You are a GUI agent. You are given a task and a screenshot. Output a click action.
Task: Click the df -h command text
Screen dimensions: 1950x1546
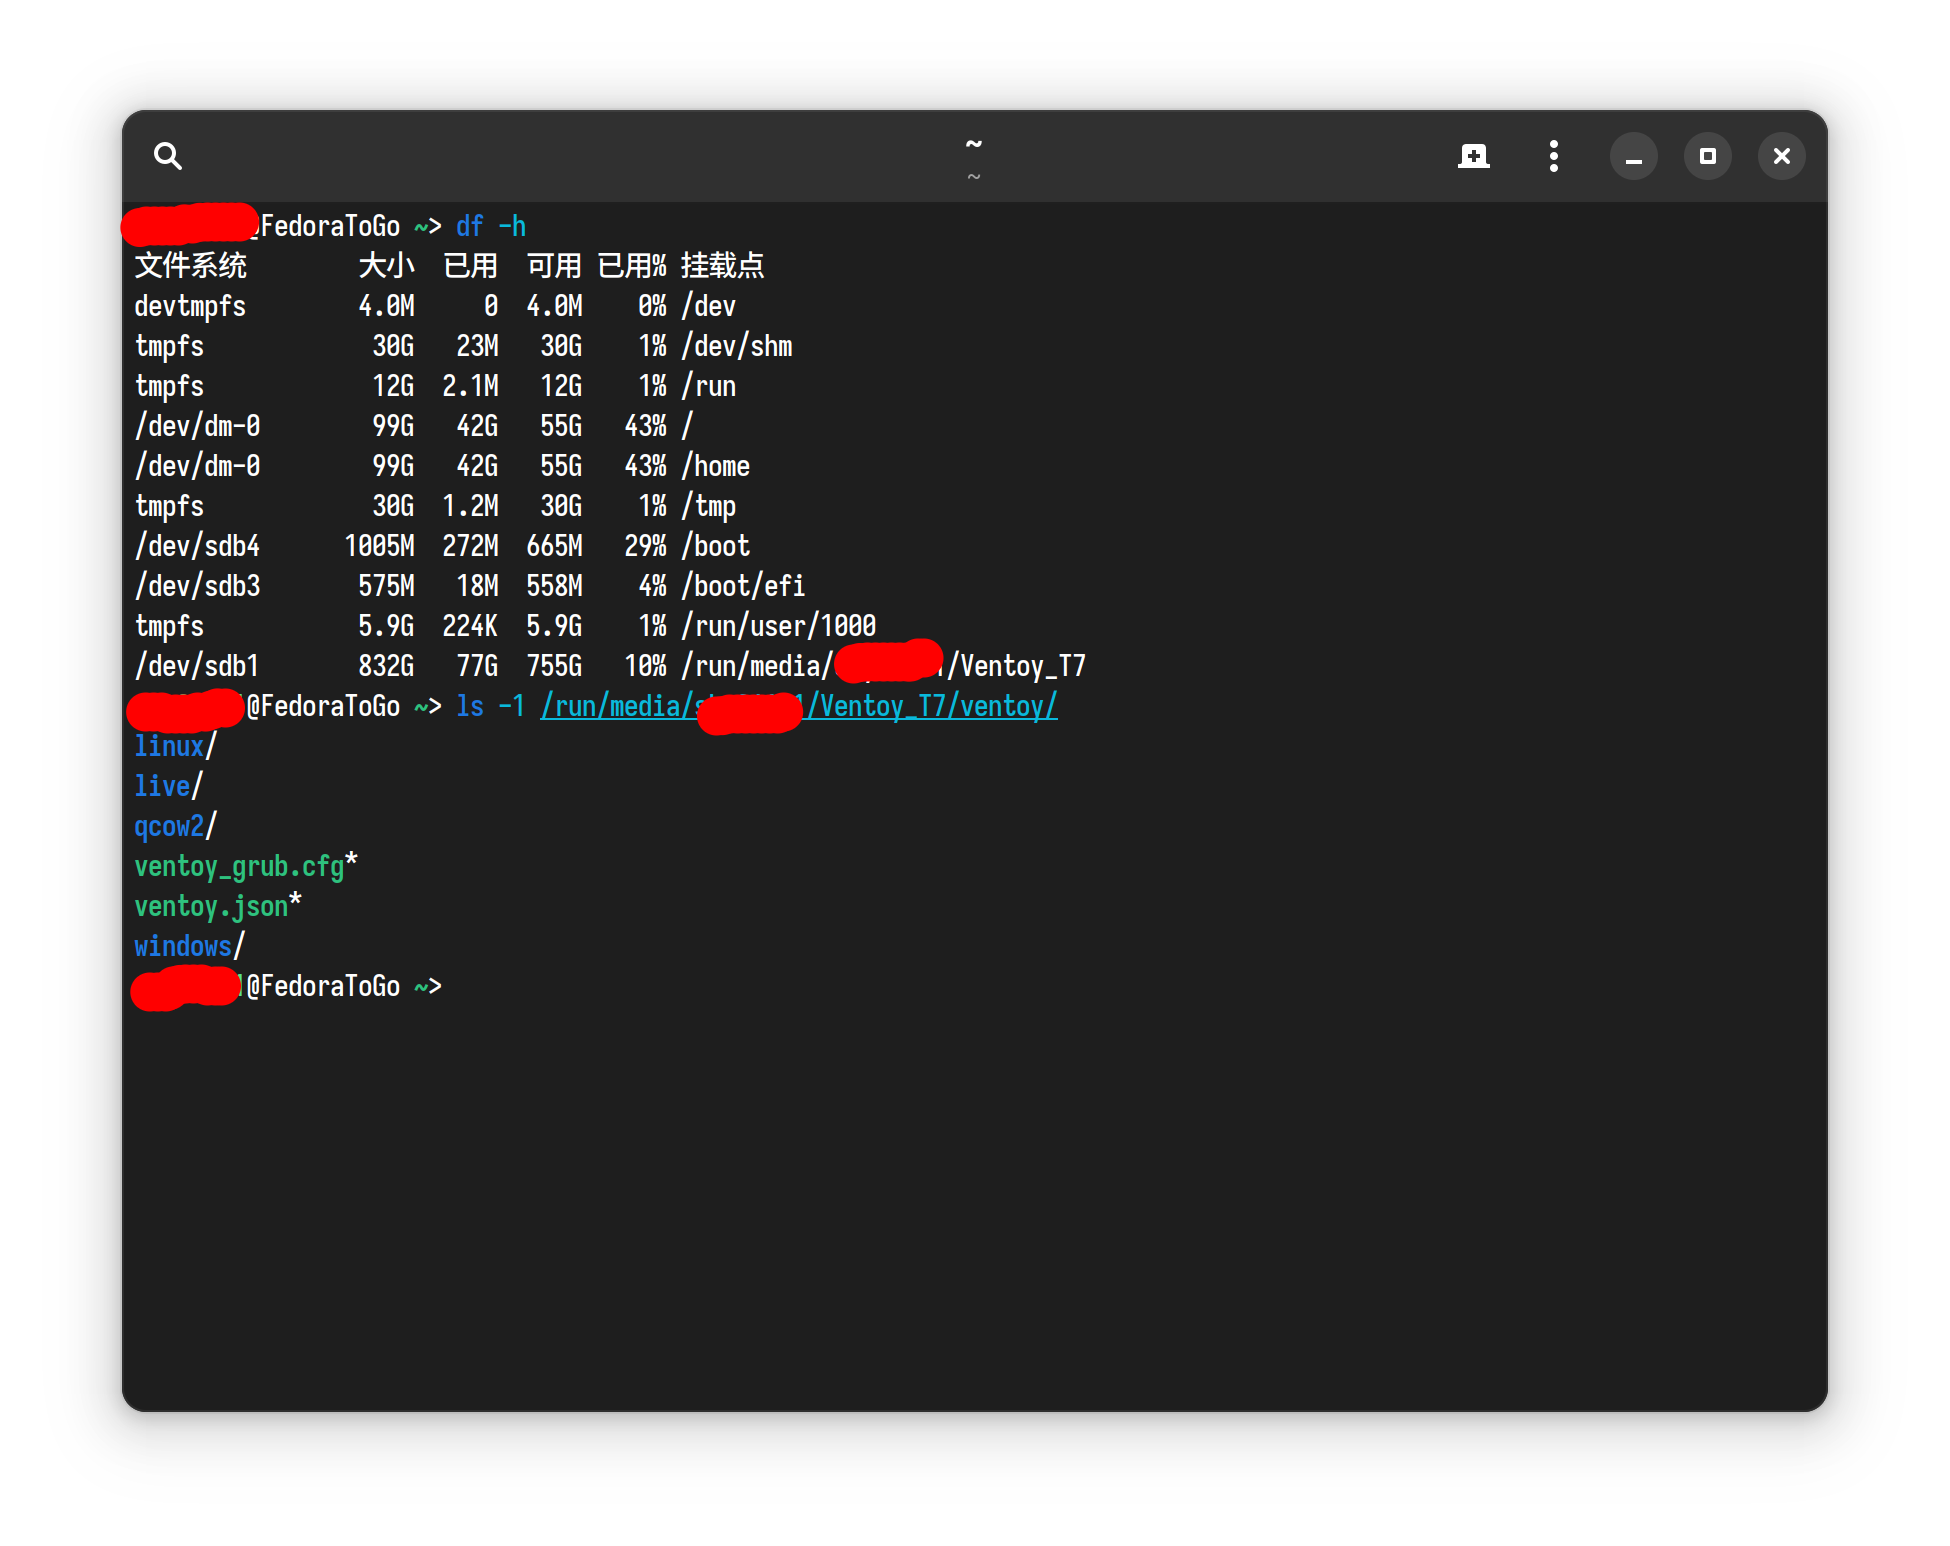coord(490,226)
